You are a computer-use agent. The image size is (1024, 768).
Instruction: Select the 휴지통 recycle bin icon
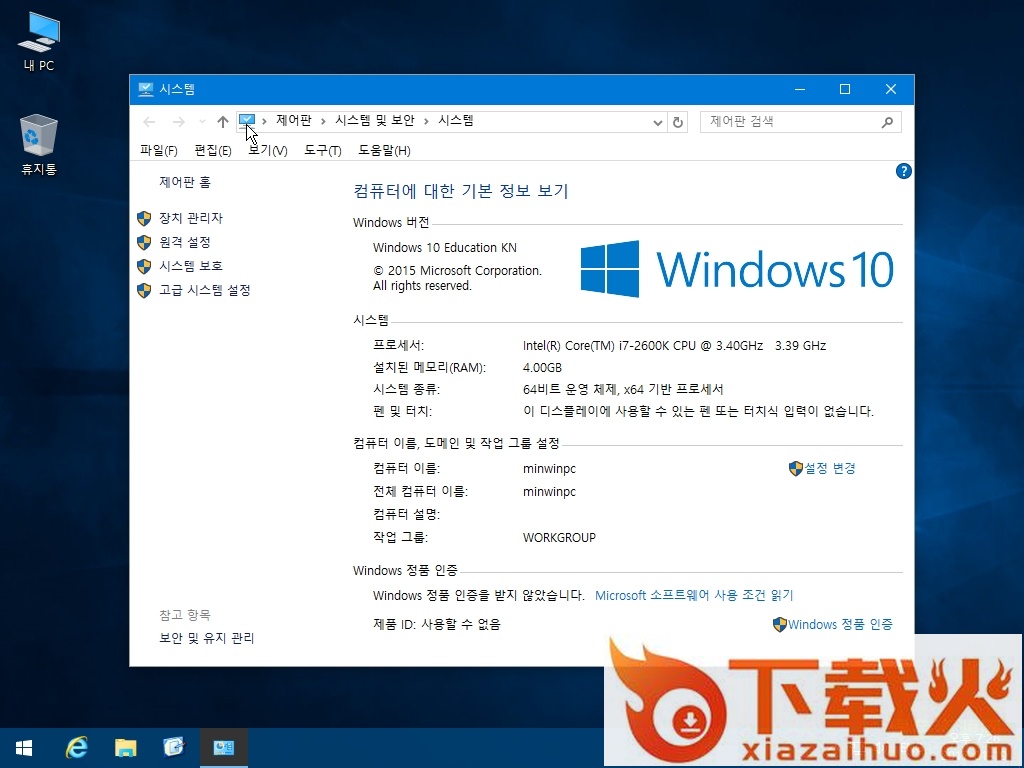tap(39, 144)
